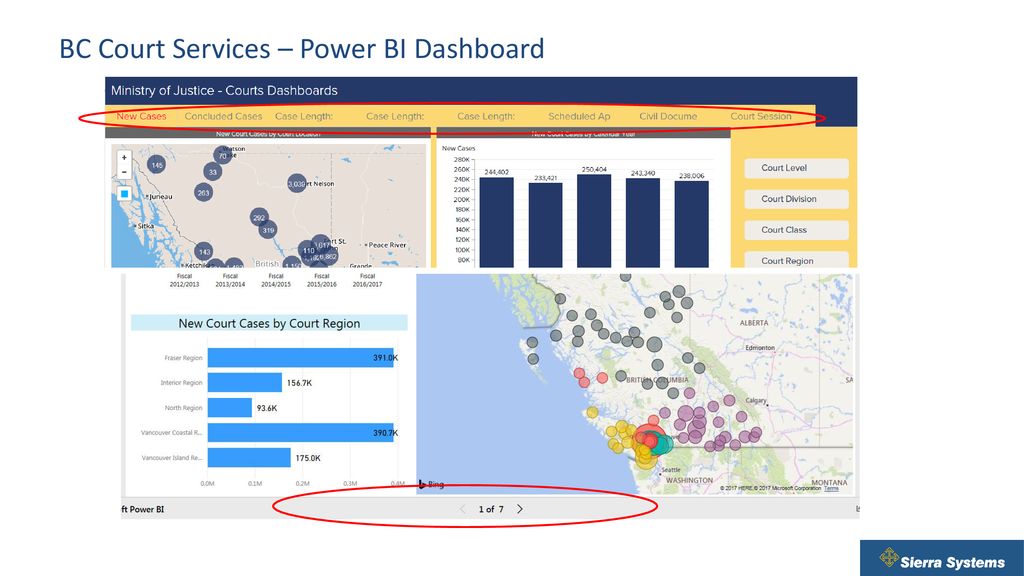Click the Juneau label on the top map

click(160, 197)
